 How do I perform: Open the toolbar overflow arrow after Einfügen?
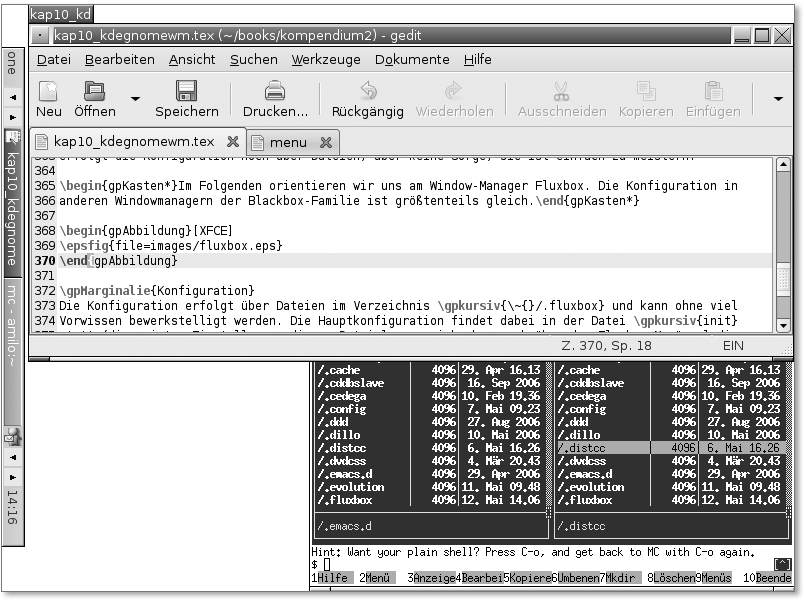tap(779, 100)
